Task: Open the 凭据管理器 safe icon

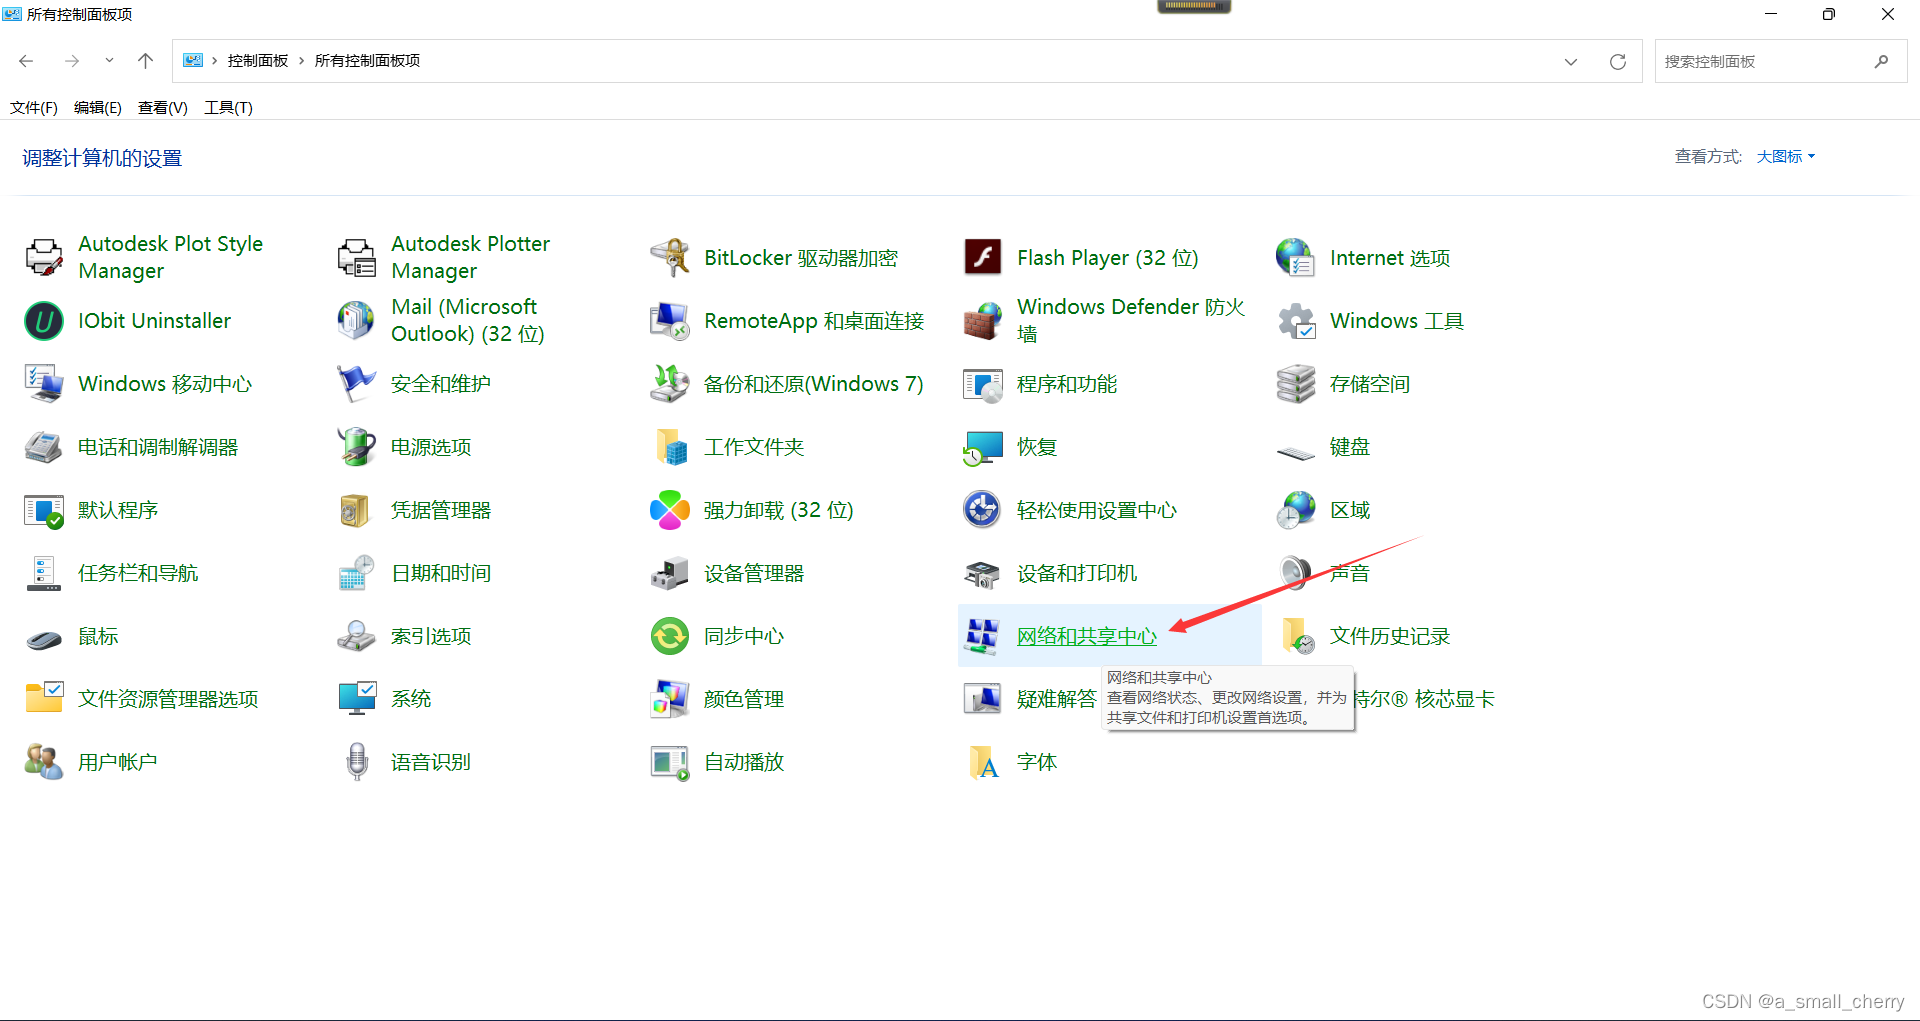Action: 357,510
